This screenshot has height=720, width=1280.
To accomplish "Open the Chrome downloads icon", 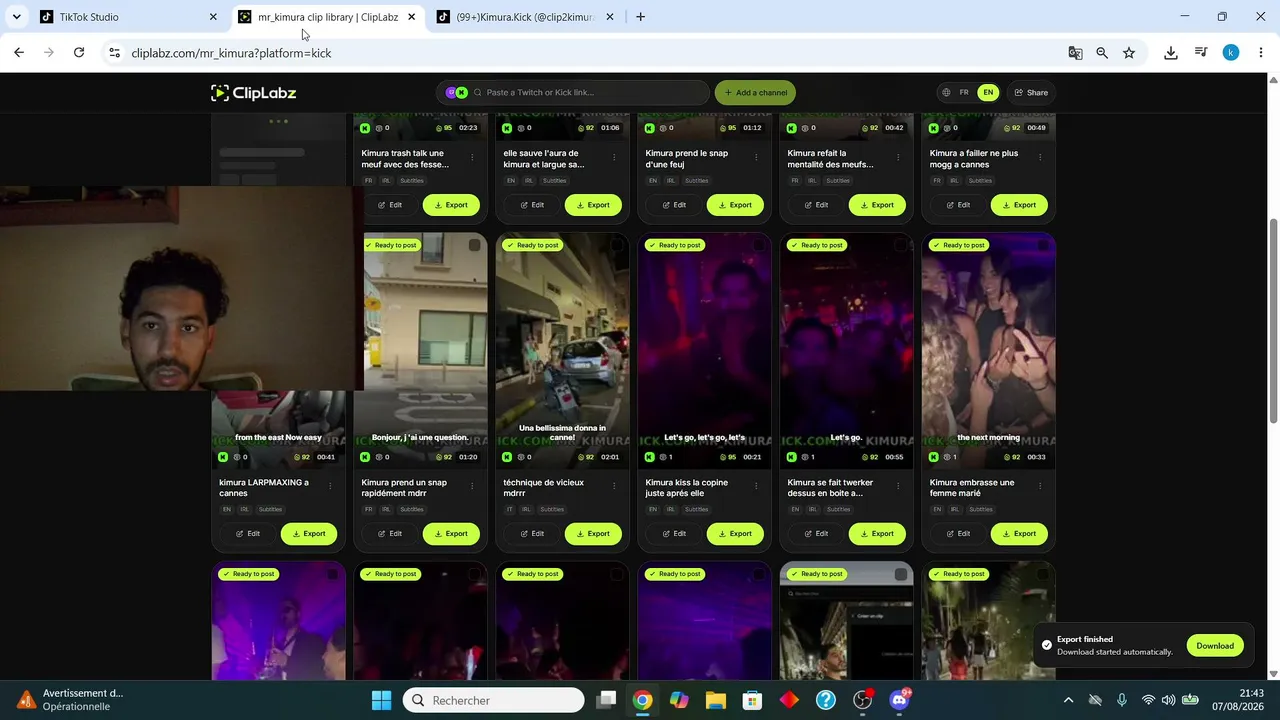I will click(x=1171, y=53).
